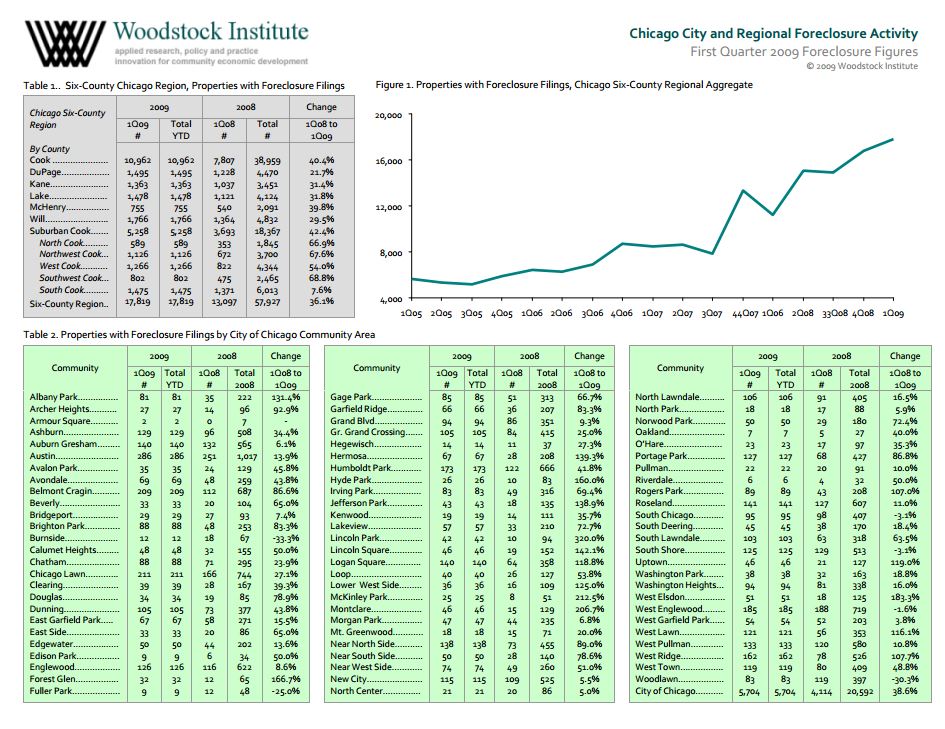Click the 1Q09 endpoint of the line chart

pos(893,139)
